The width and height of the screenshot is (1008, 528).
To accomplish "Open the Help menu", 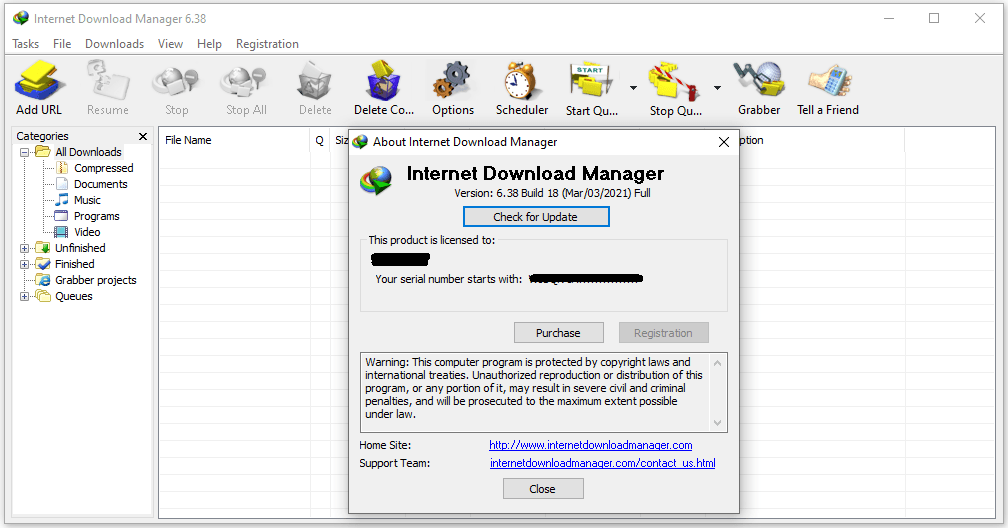I will click(x=209, y=44).
